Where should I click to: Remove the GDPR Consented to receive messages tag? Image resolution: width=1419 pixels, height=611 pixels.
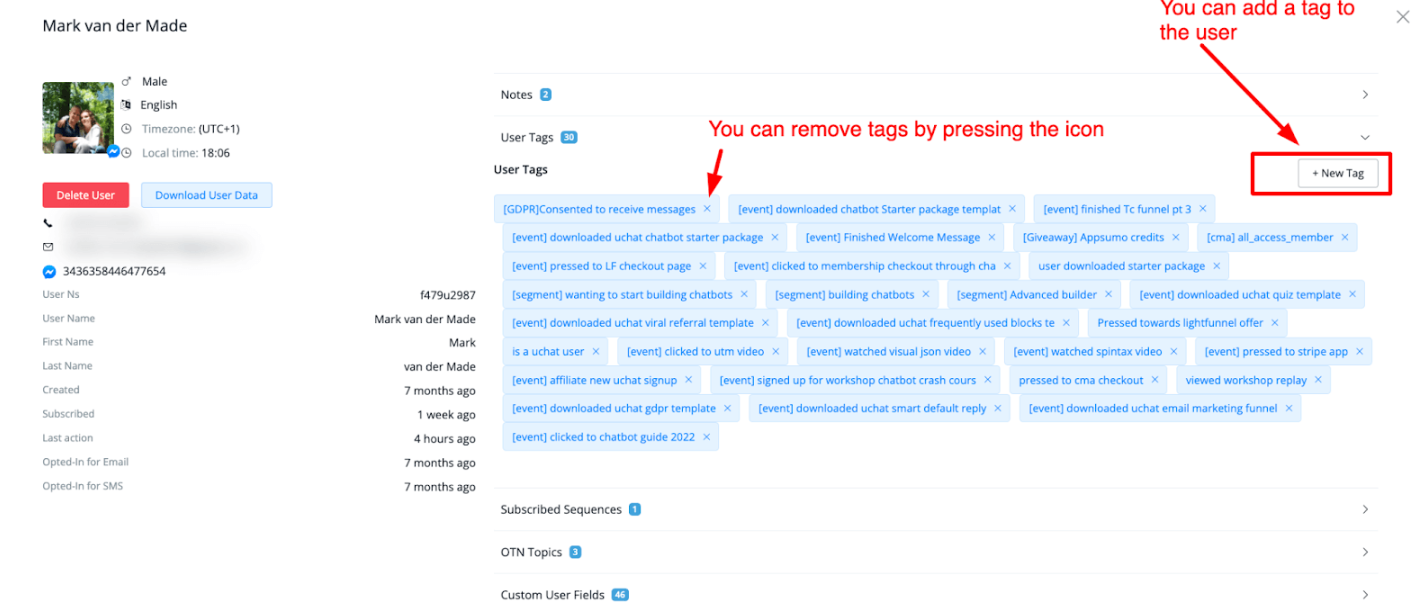click(x=707, y=209)
